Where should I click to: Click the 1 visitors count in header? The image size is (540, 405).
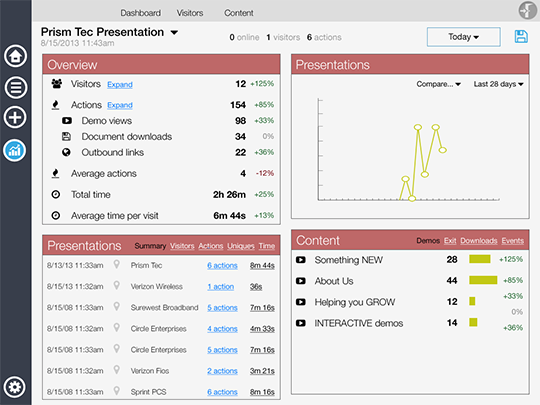(x=283, y=37)
